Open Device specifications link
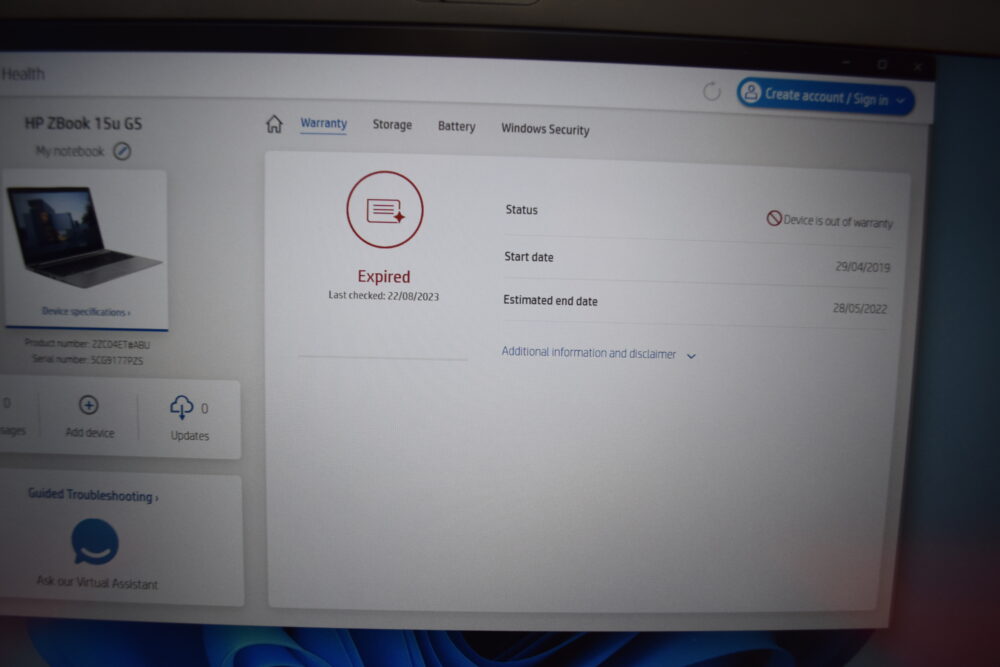Viewport: 1000px width, 667px height. [x=86, y=312]
